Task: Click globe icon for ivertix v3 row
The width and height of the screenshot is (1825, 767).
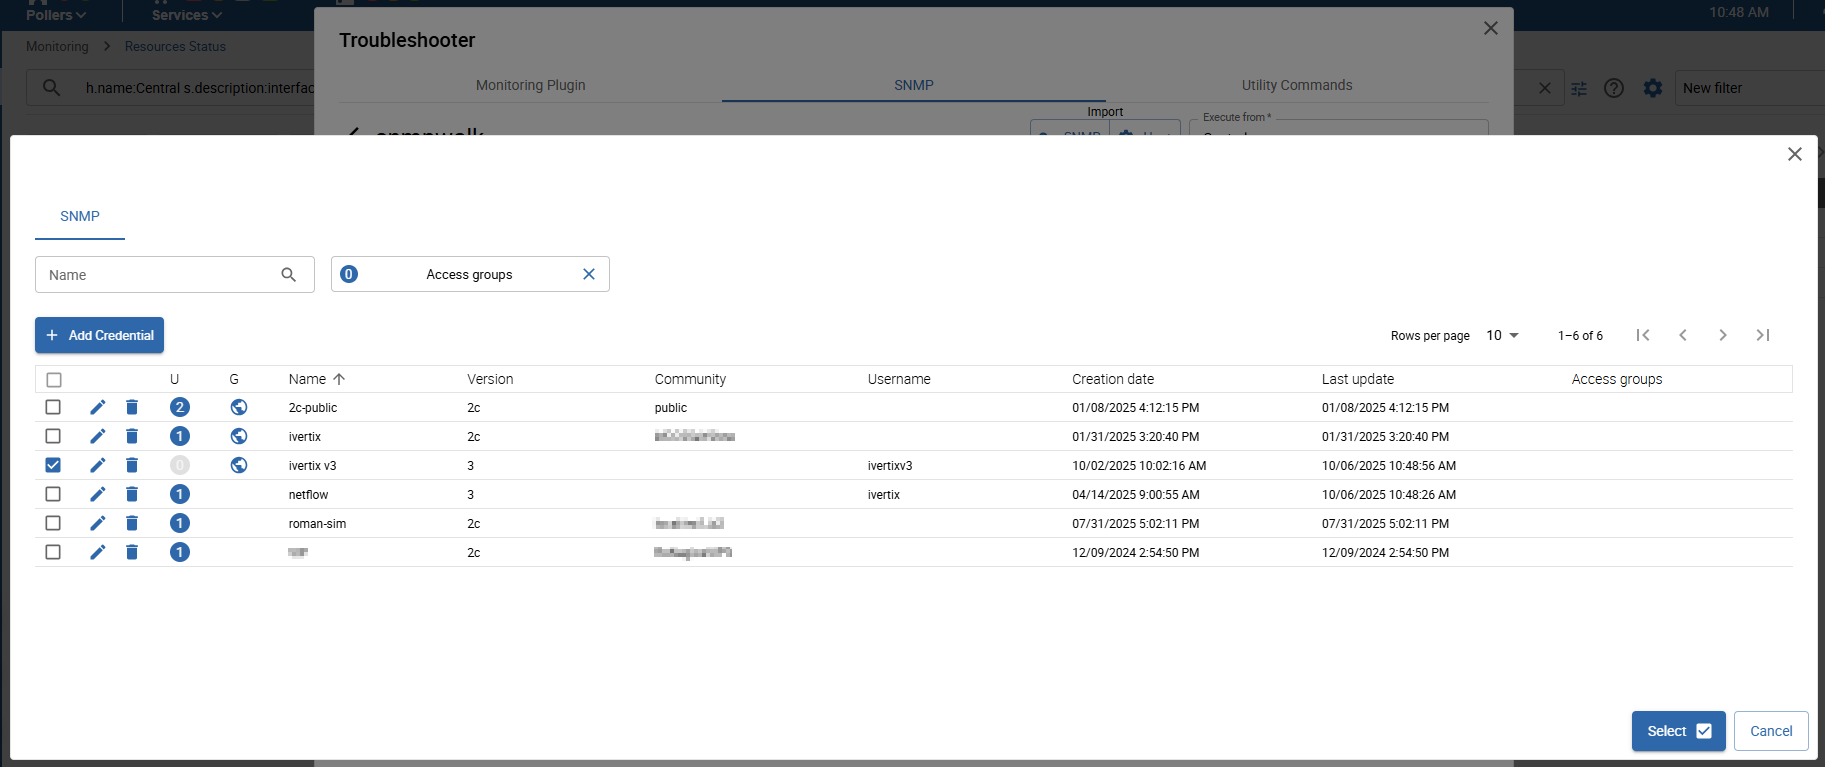Action: click(239, 465)
